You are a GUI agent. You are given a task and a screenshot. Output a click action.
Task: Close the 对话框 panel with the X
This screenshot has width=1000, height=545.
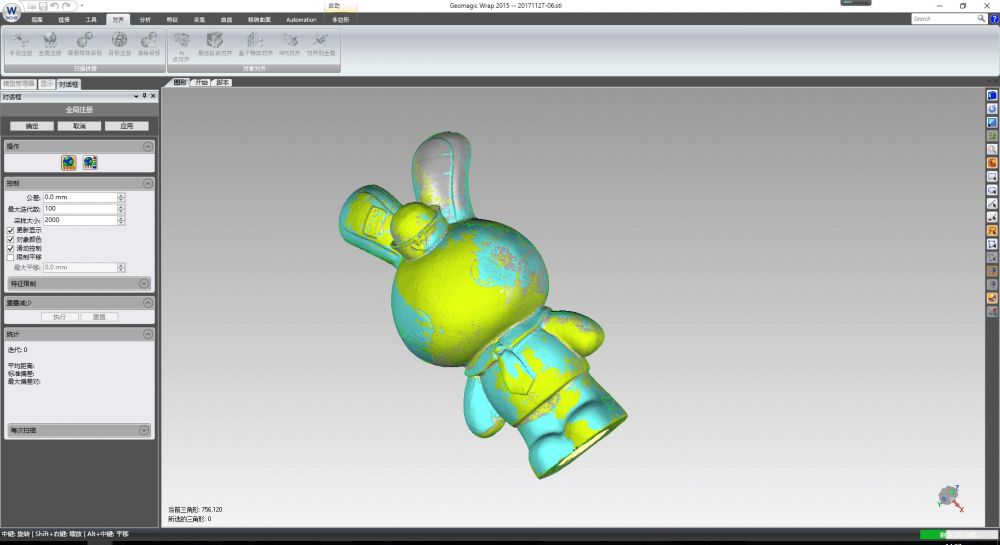(x=153, y=96)
